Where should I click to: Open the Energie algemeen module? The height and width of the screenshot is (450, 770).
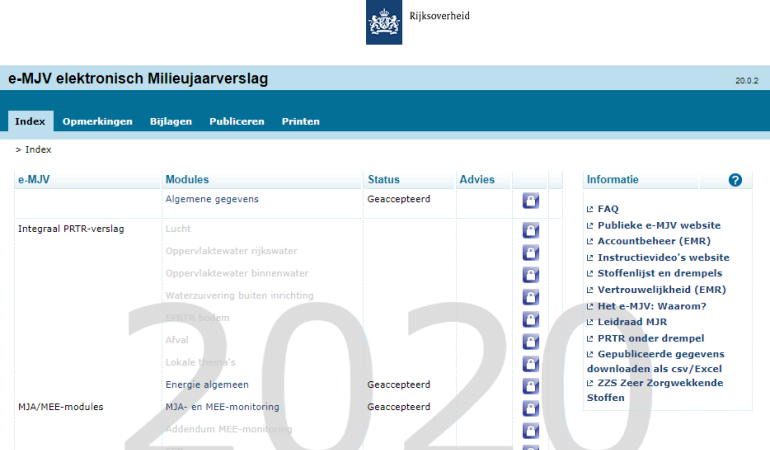[x=207, y=385]
